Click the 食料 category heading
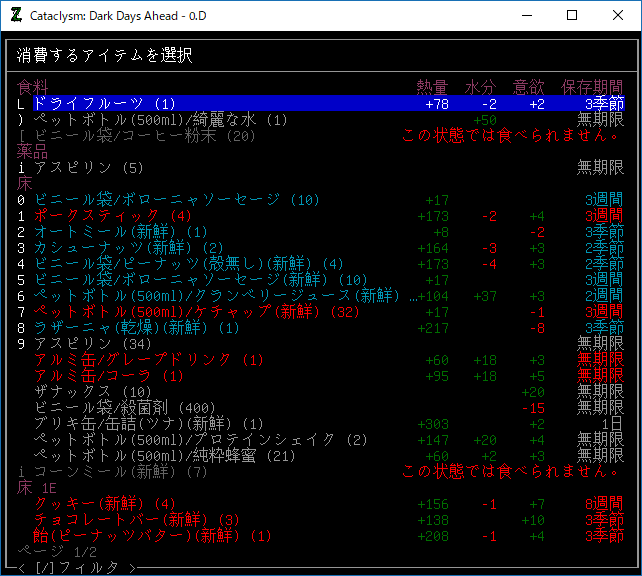 (32, 88)
